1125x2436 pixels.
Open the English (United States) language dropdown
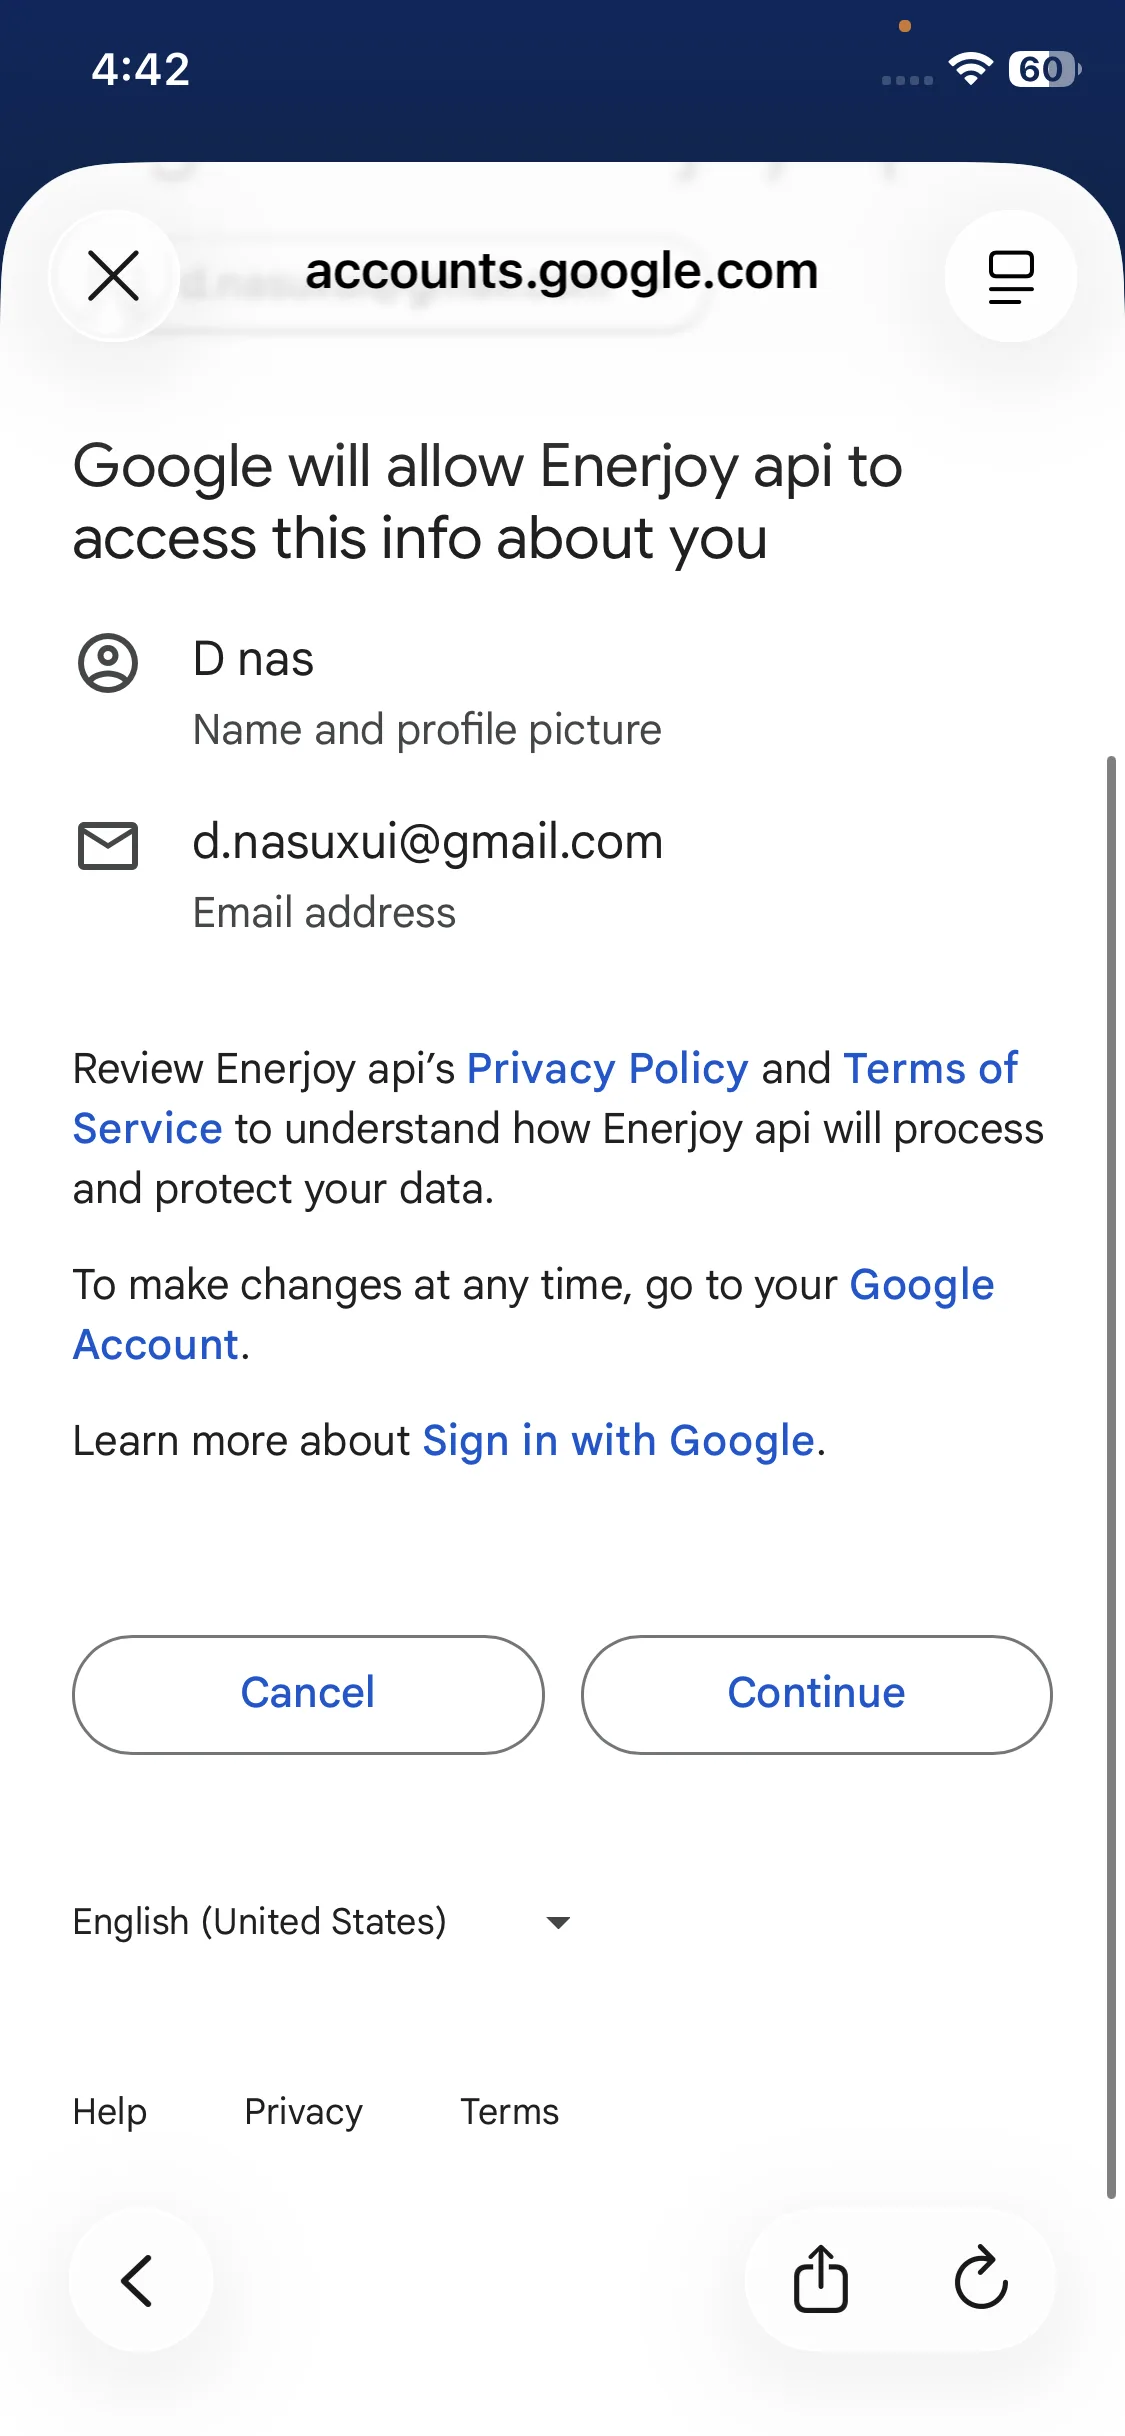click(x=260, y=1922)
